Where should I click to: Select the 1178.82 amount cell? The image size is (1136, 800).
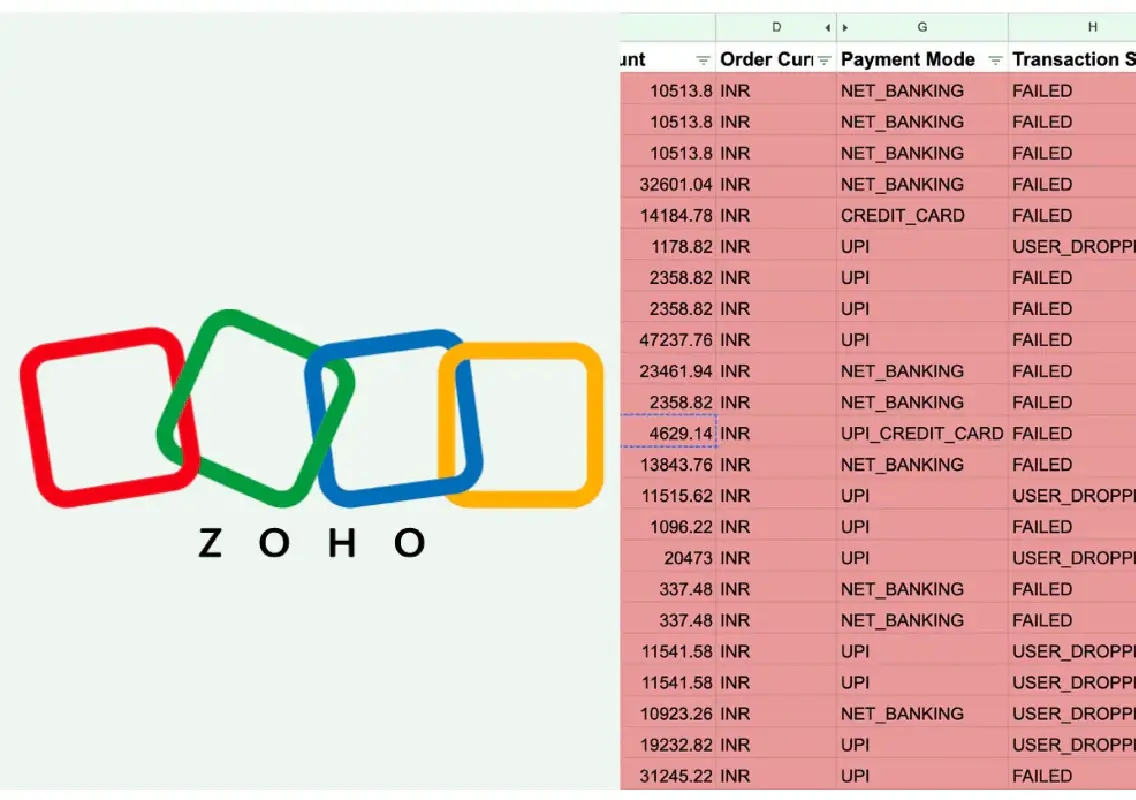(668, 246)
